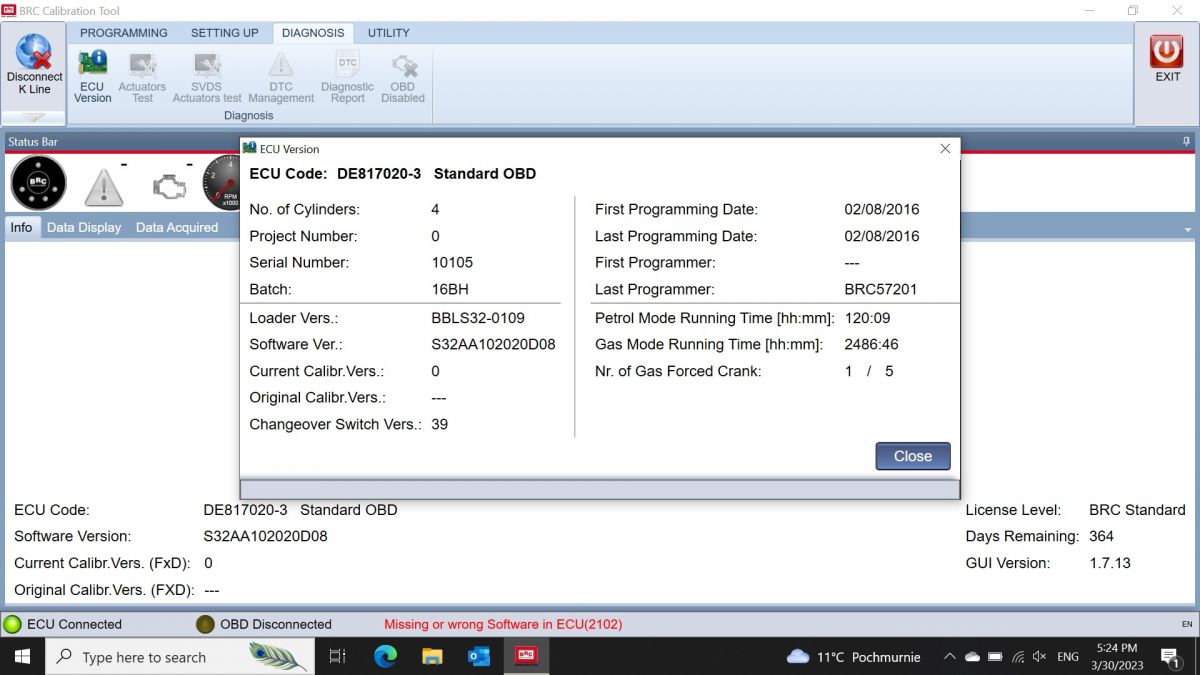
Task: Click the engine check status icon
Action: (169, 186)
